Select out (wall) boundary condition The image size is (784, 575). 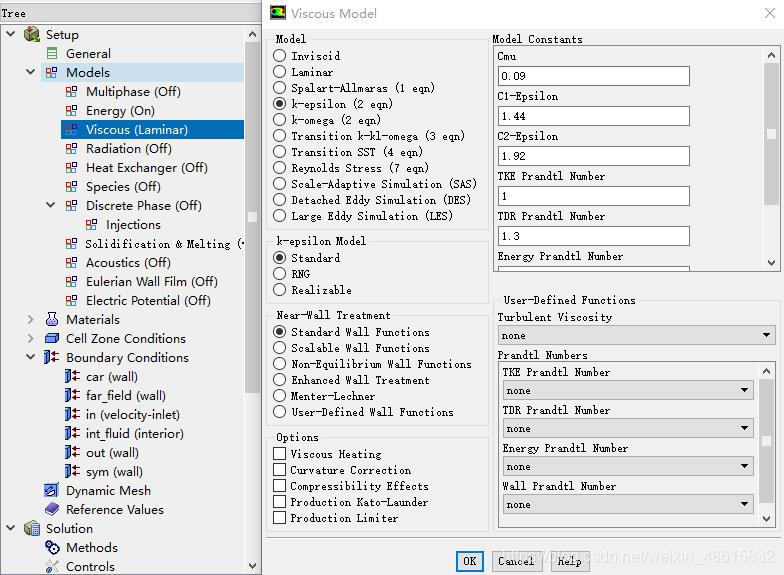tap(112, 452)
